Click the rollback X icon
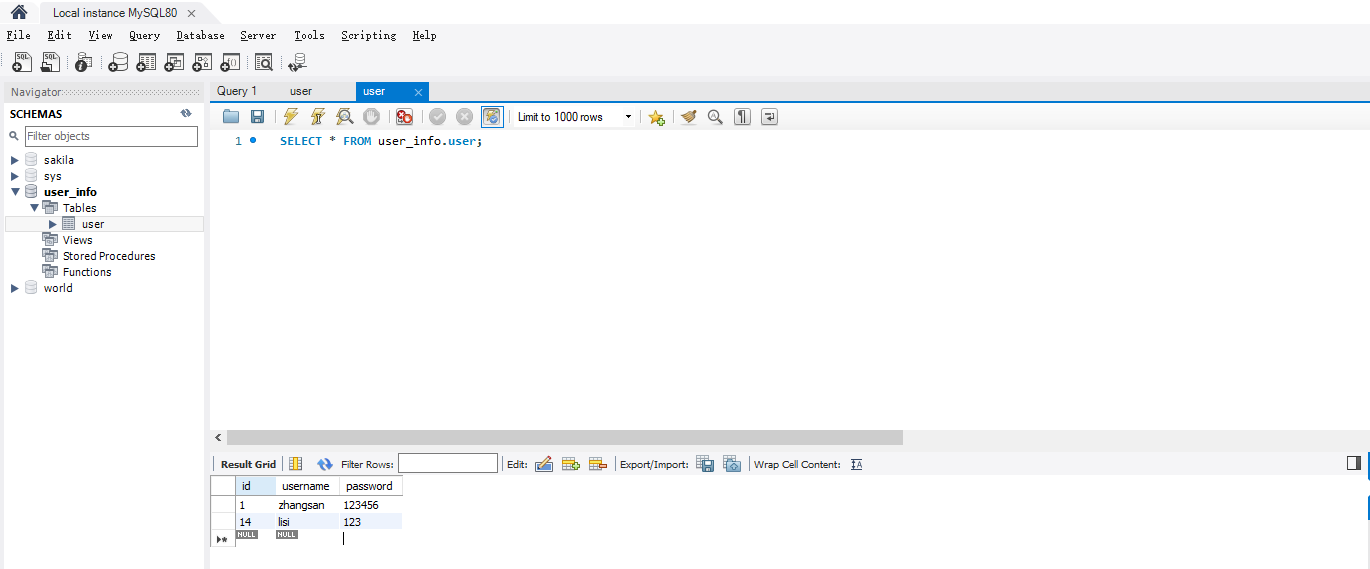The image size is (1370, 569). (x=464, y=117)
